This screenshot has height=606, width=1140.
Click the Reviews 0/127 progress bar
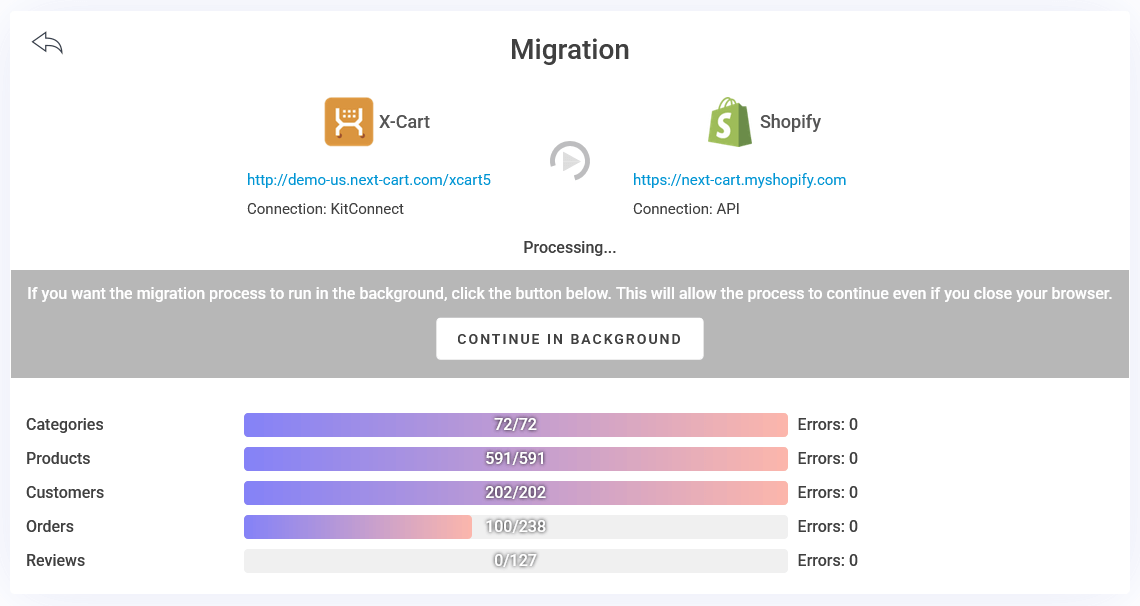pos(515,561)
